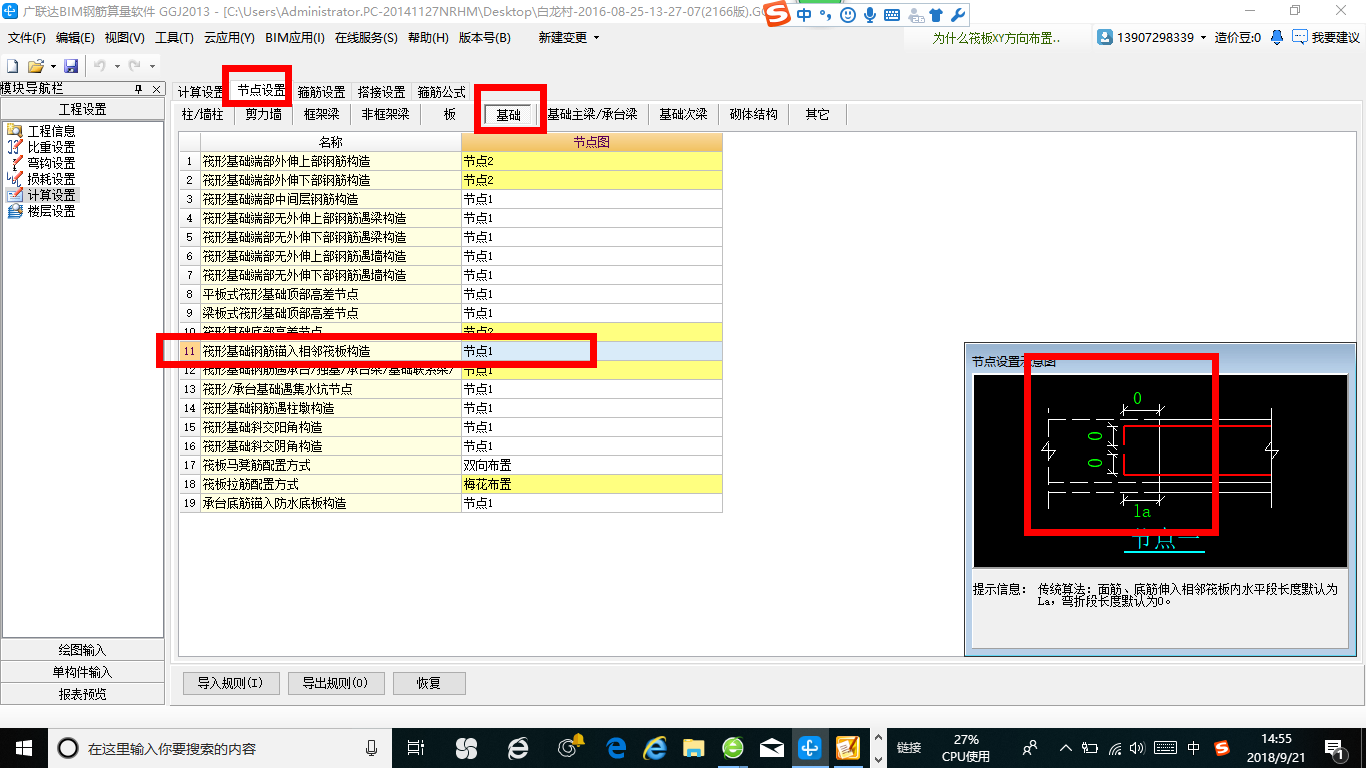
Task: Select the 框架梁 component tab
Action: (322, 114)
